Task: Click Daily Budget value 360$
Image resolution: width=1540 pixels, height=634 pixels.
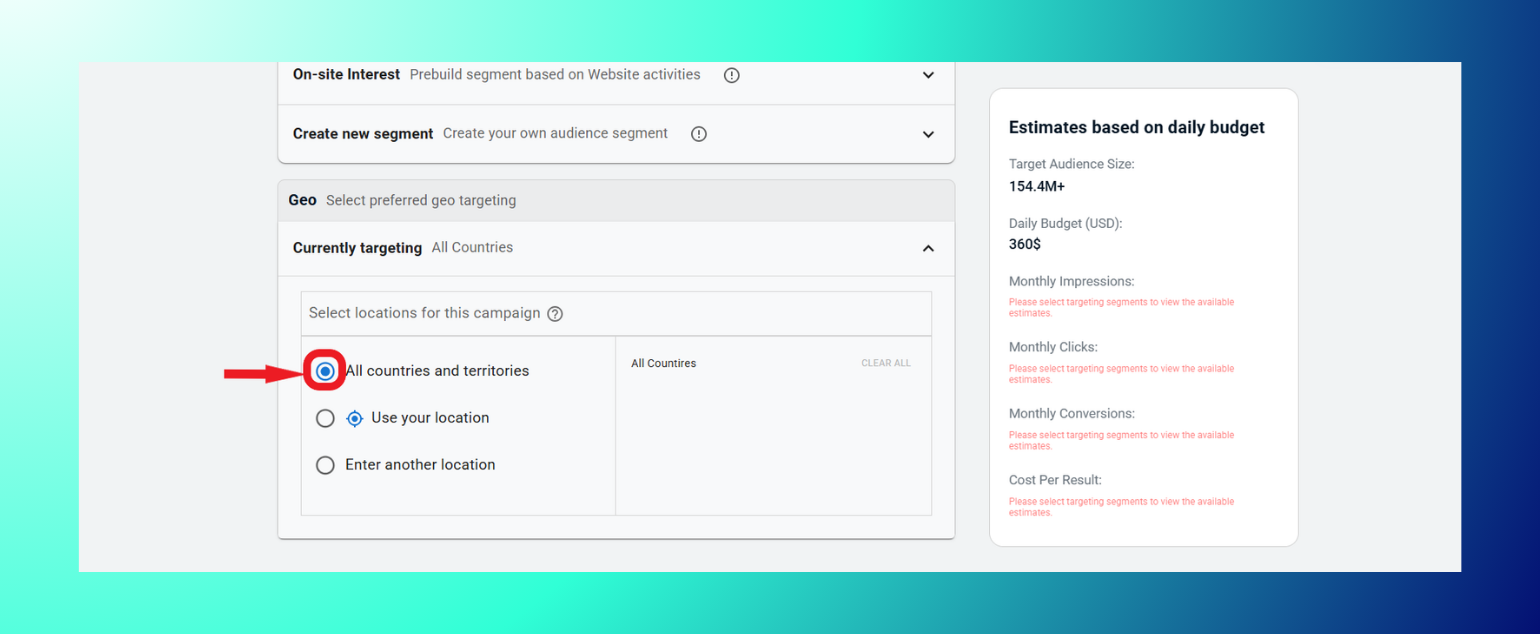Action: coord(1025,244)
